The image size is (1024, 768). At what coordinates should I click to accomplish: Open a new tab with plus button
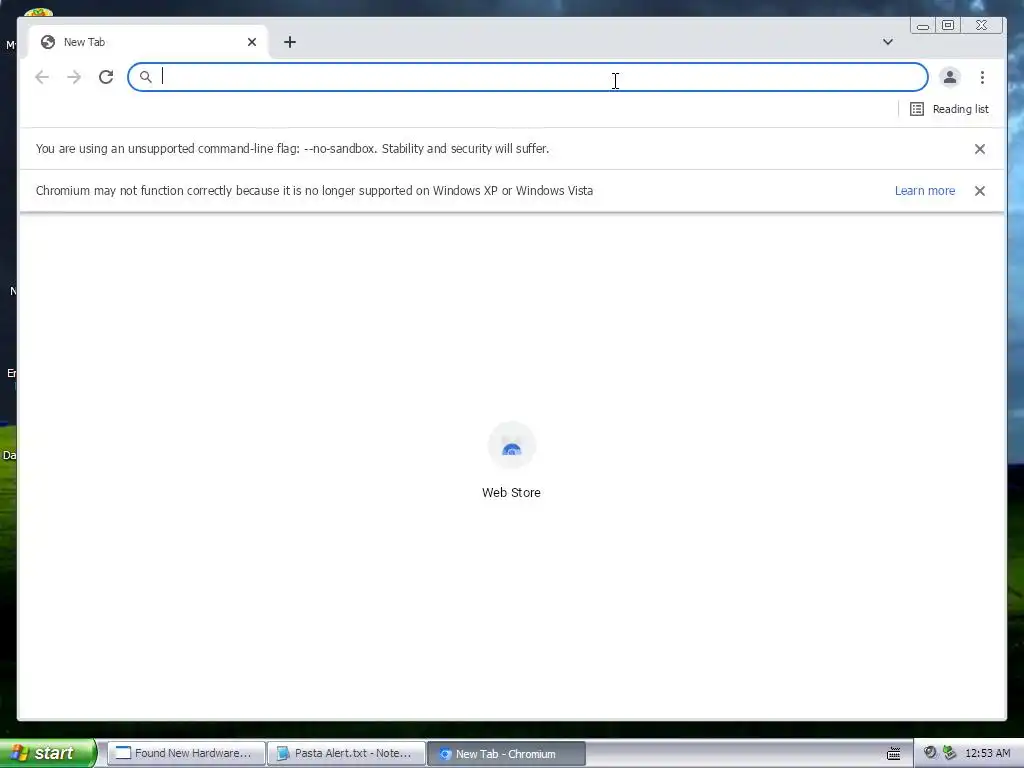[290, 42]
